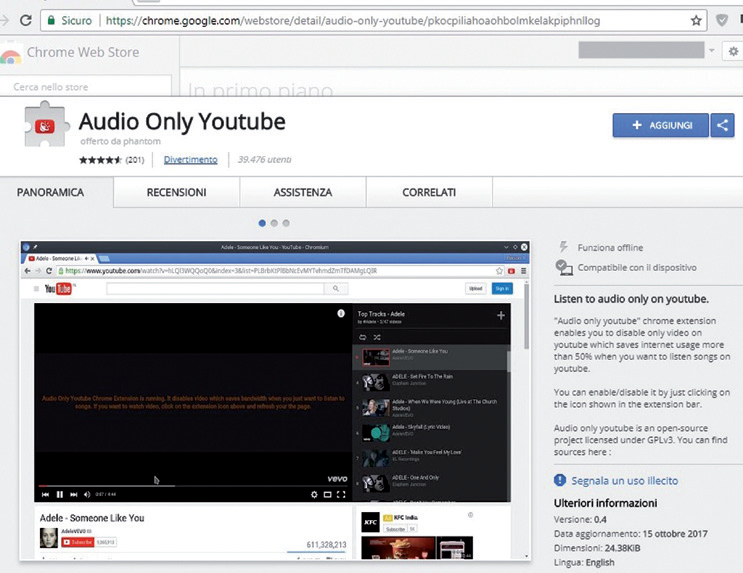The image size is (743, 573).
Task: Click YouTube search magnifier button
Action: (x=336, y=288)
